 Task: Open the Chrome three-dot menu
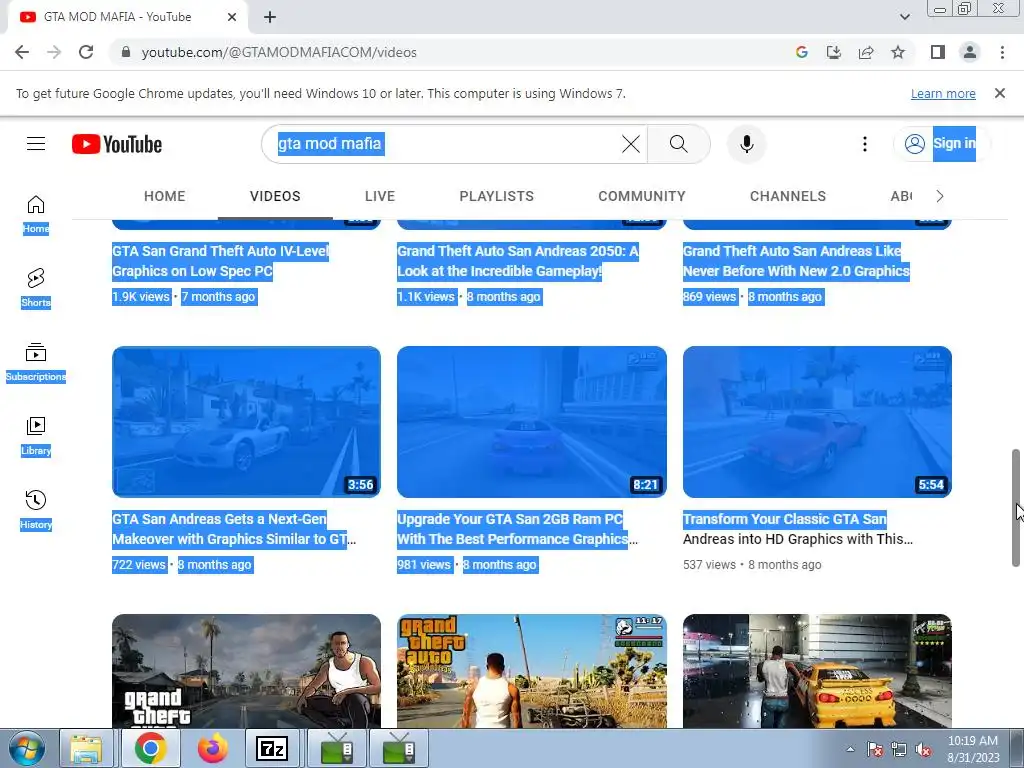[x=1002, y=52]
